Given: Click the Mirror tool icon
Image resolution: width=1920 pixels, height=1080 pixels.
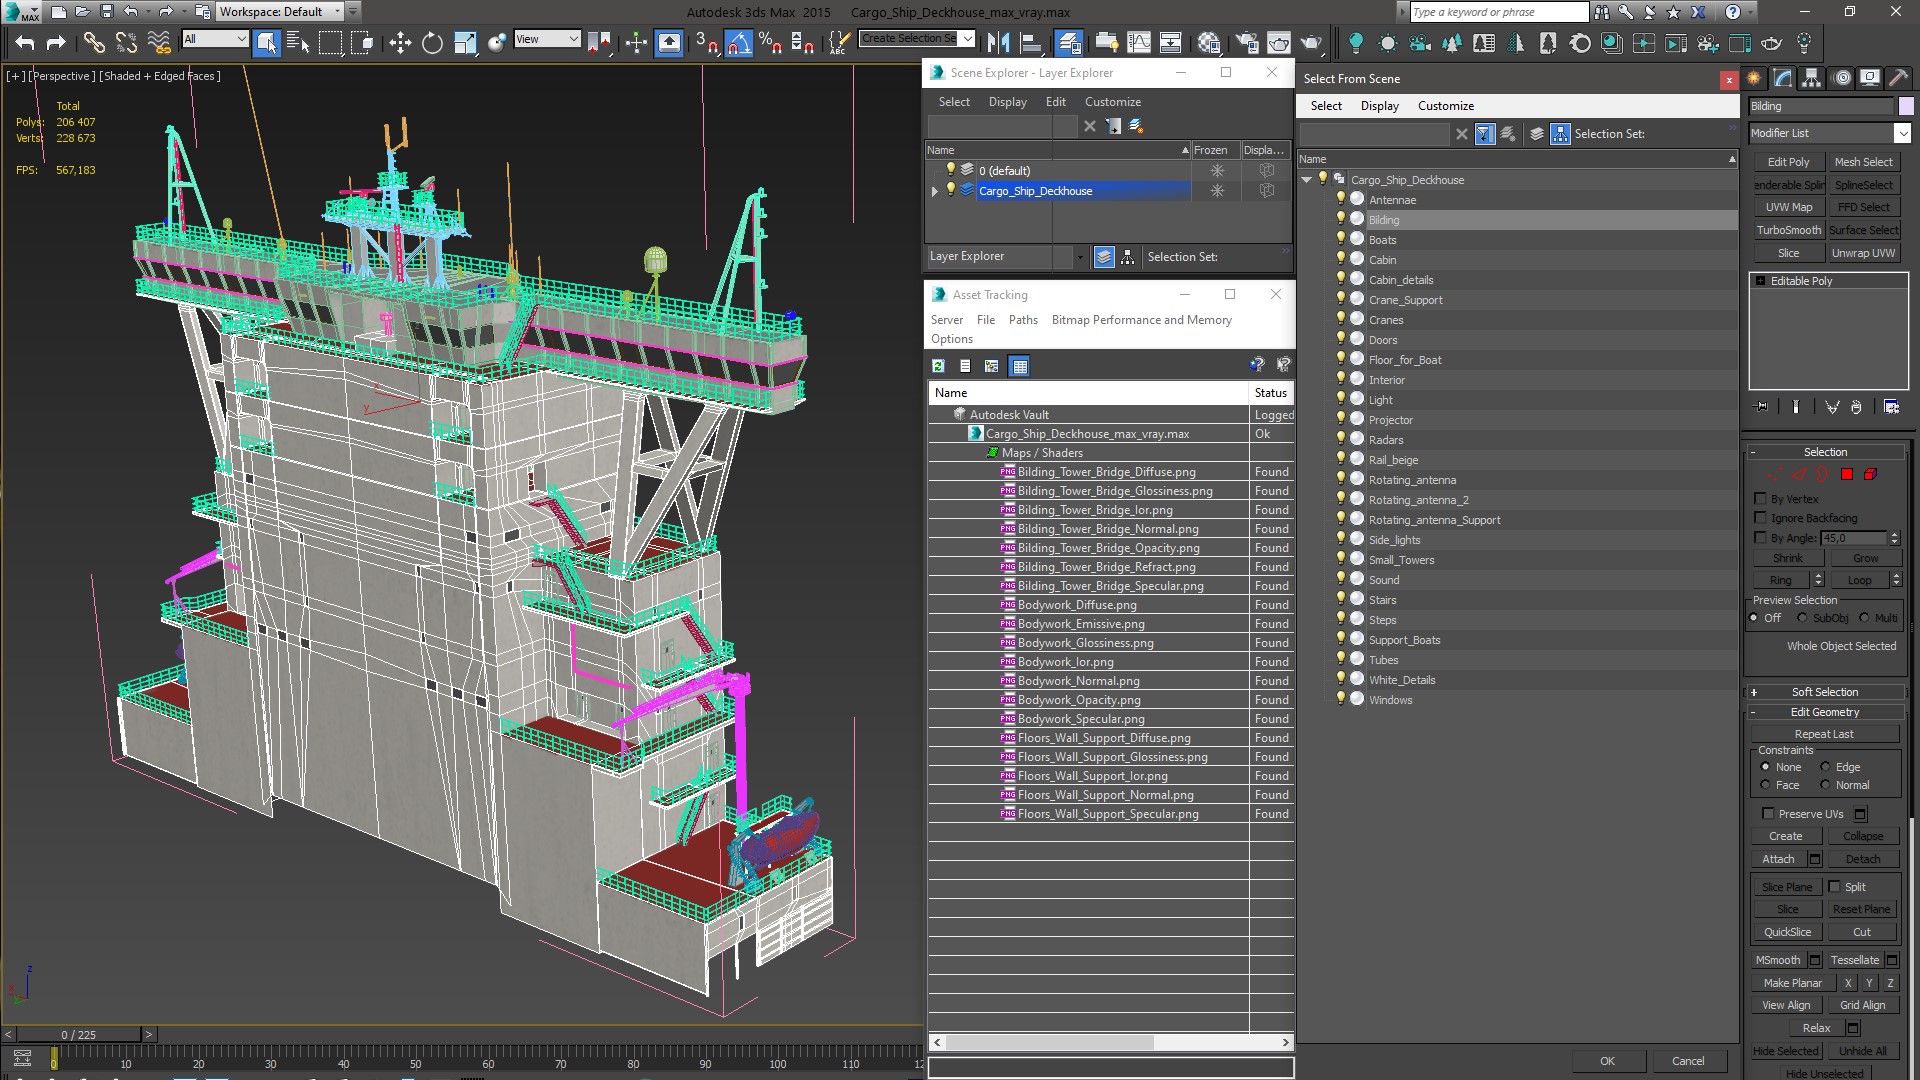Looking at the screenshot, I should pyautogui.click(x=998, y=42).
